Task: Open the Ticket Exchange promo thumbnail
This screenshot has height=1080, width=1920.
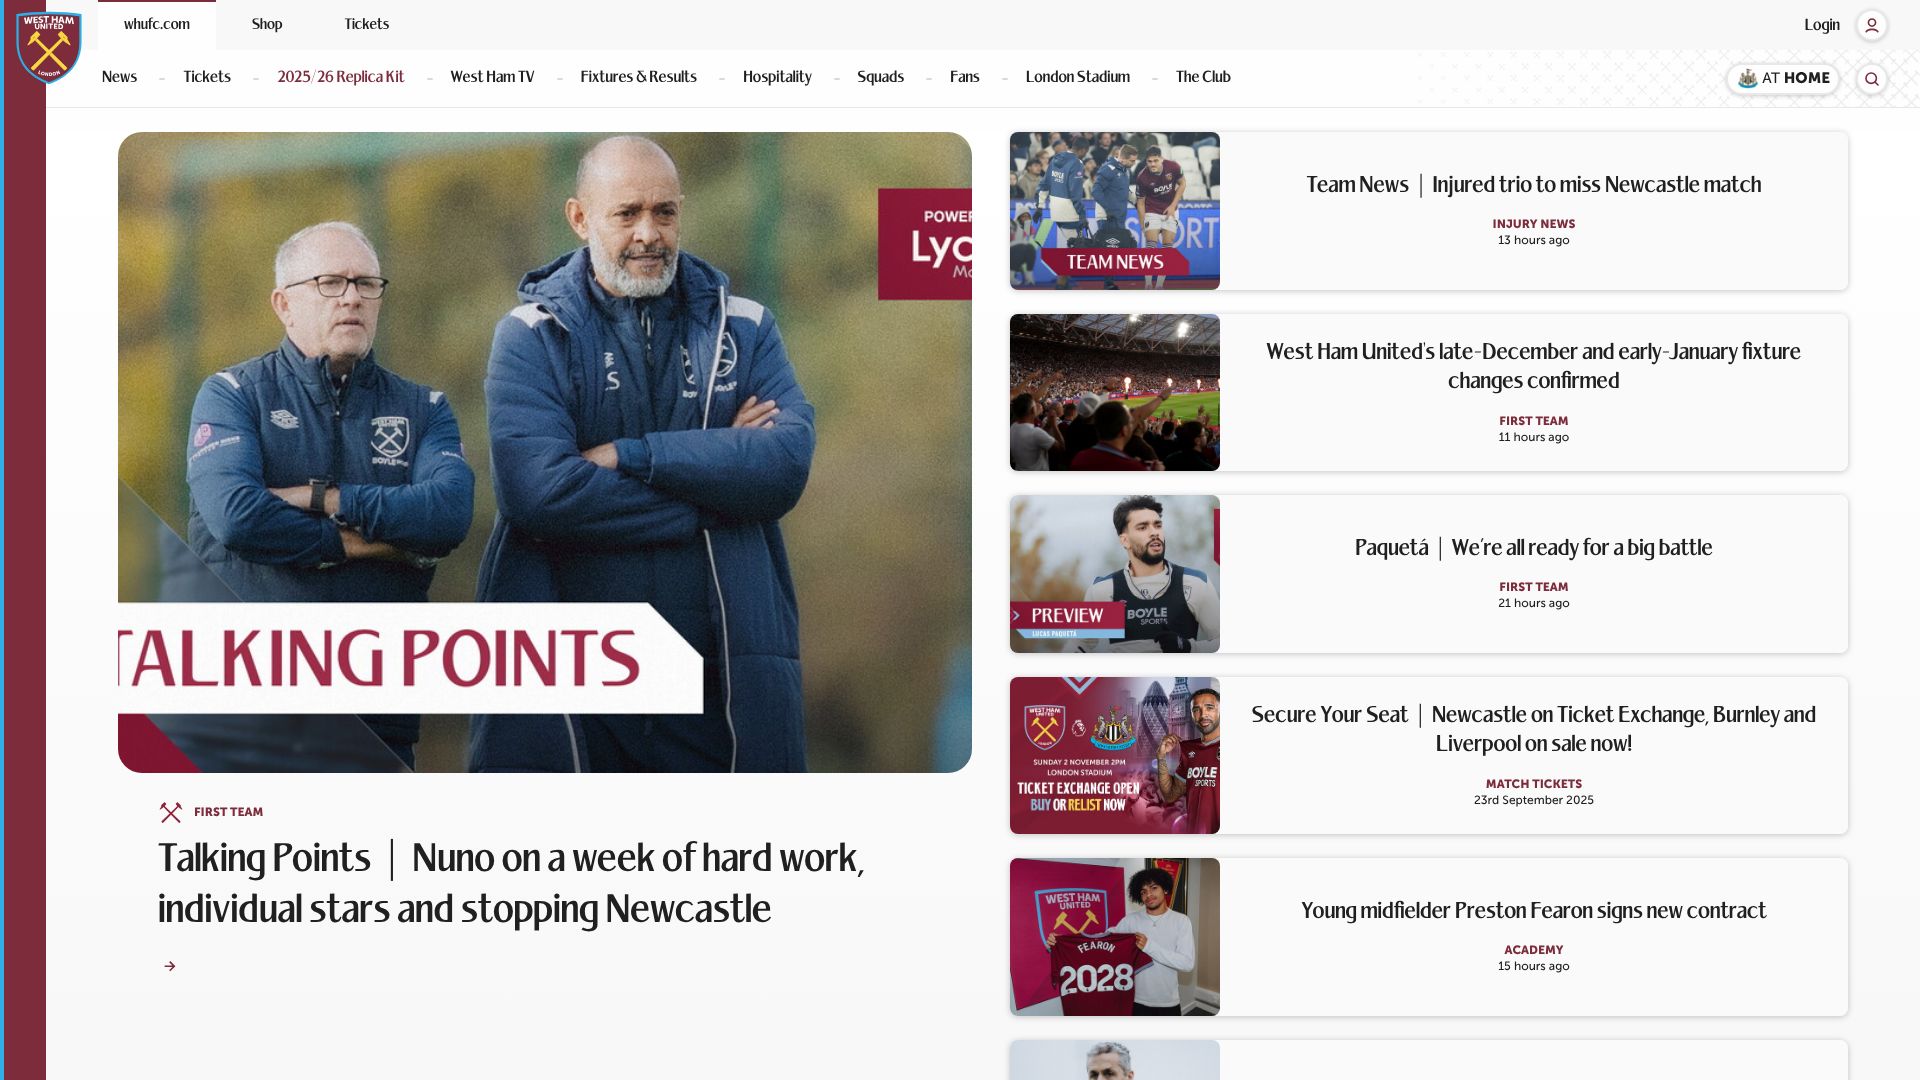Action: pyautogui.click(x=1115, y=756)
